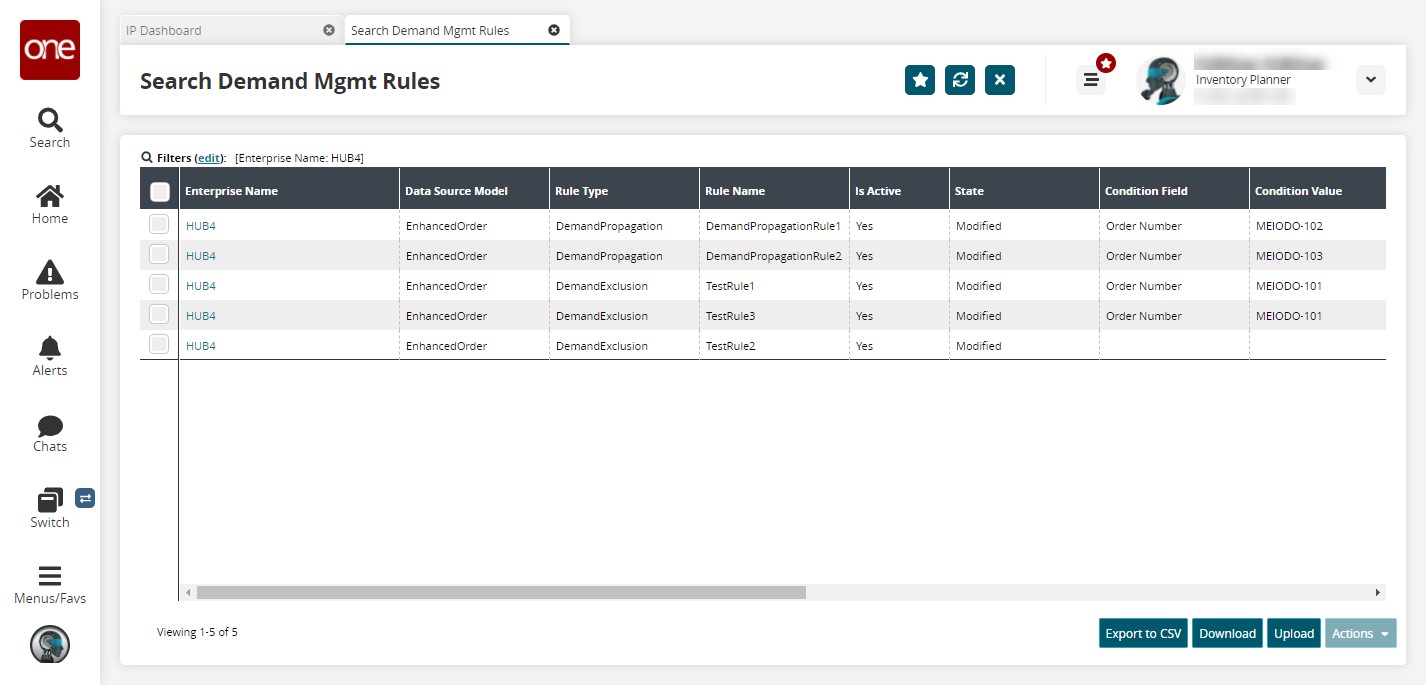The image size is (1426, 685).
Task: Expand the Actions dropdown button
Action: 1360,633
